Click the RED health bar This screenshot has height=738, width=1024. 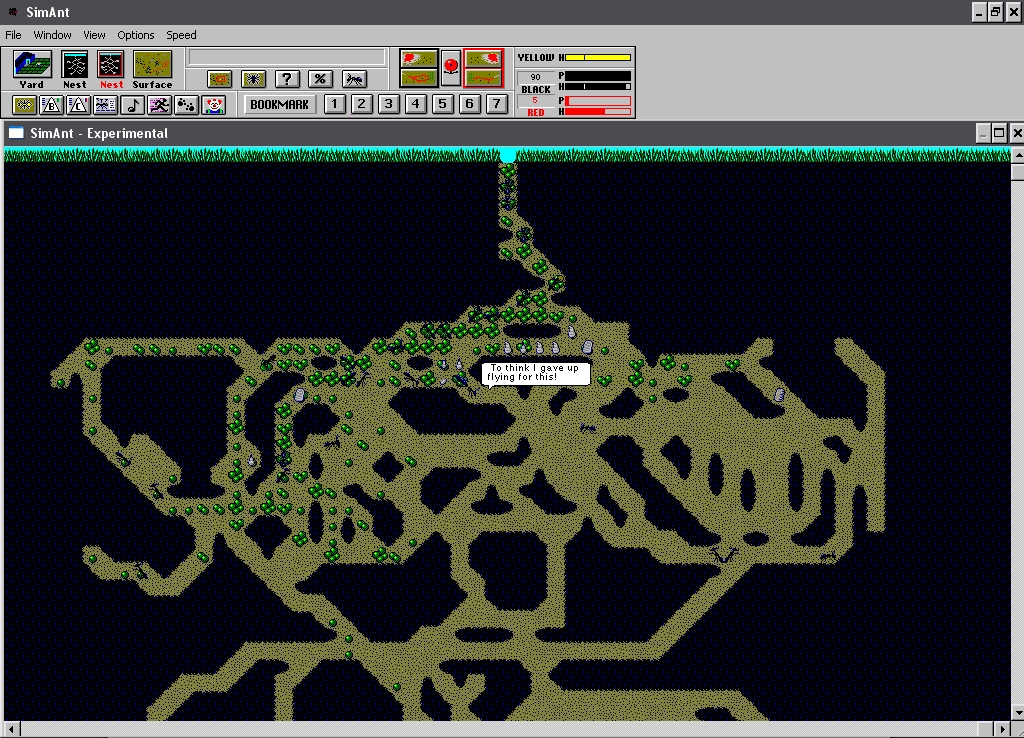click(x=598, y=112)
